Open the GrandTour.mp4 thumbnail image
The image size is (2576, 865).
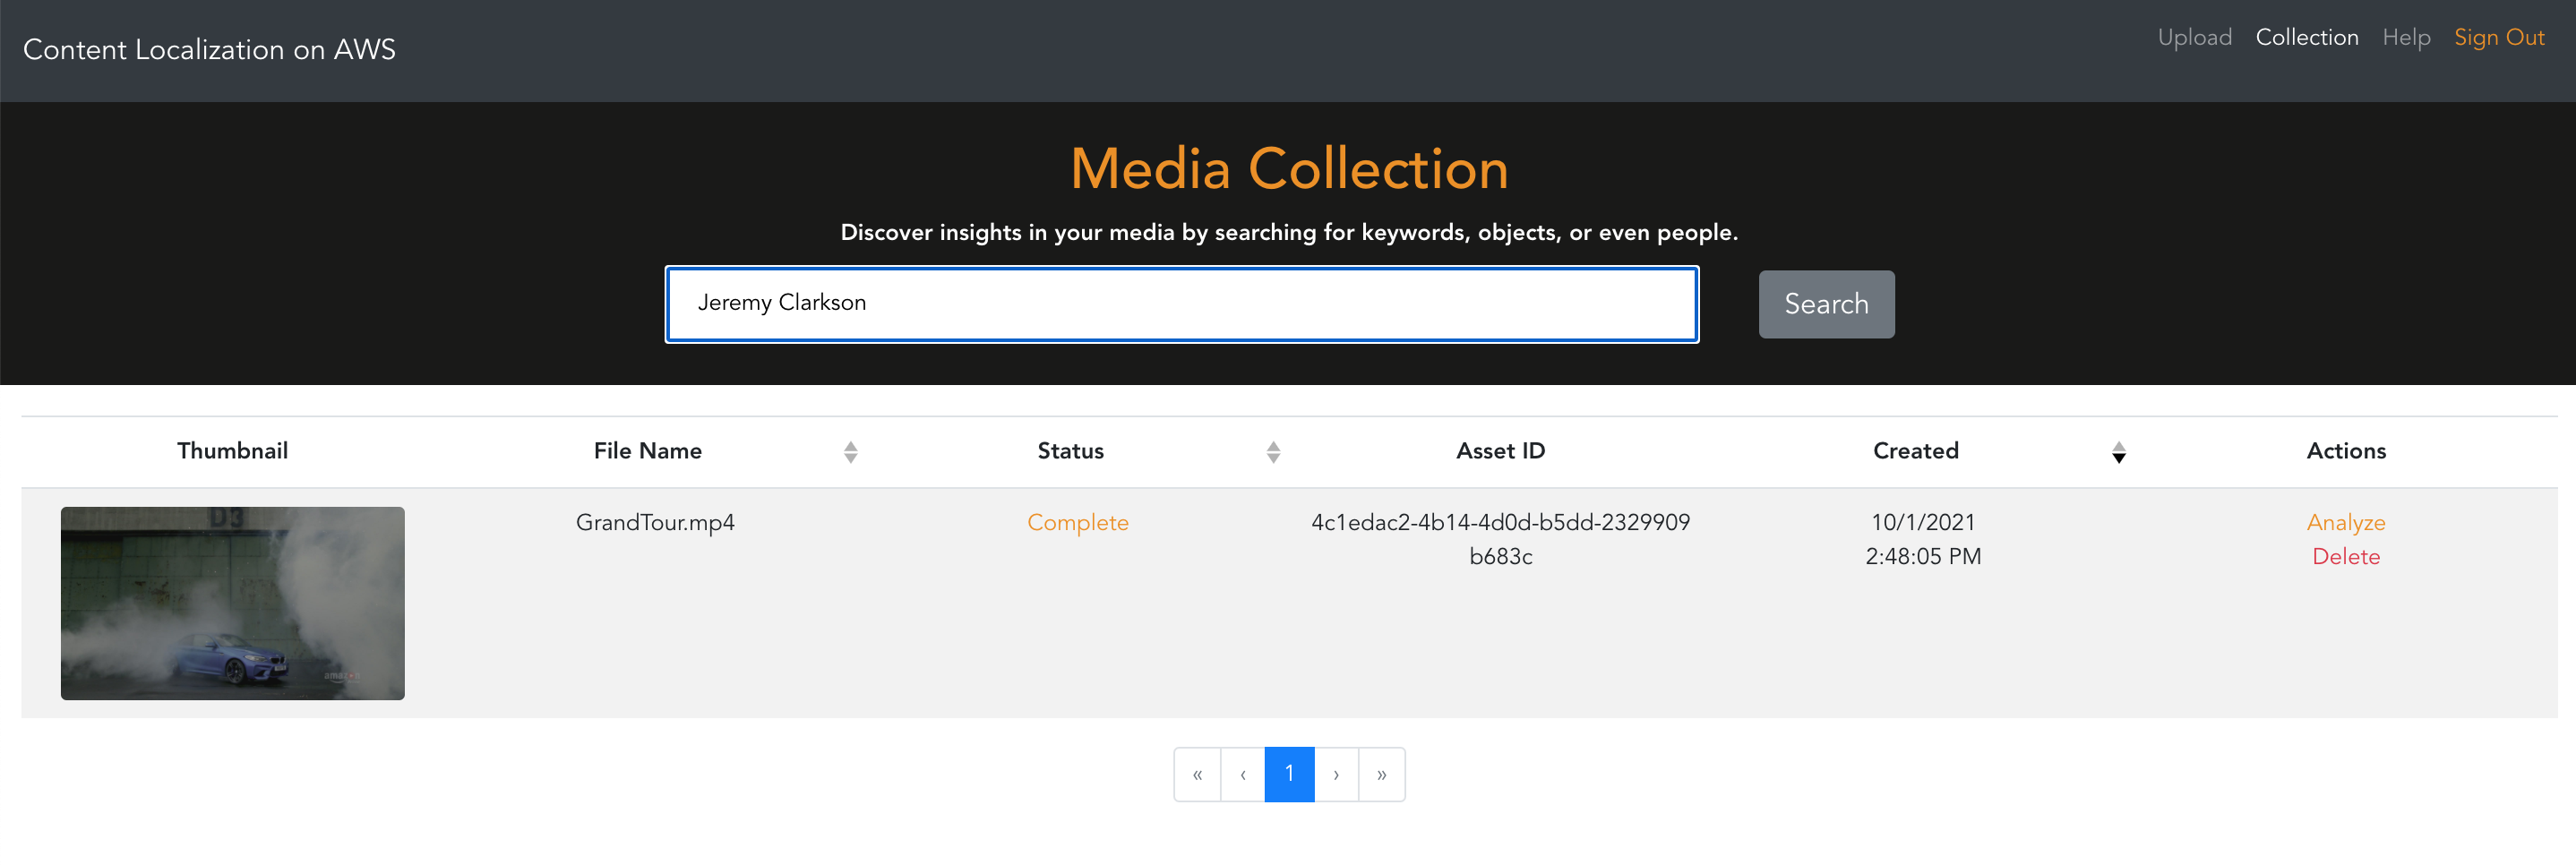click(x=232, y=603)
